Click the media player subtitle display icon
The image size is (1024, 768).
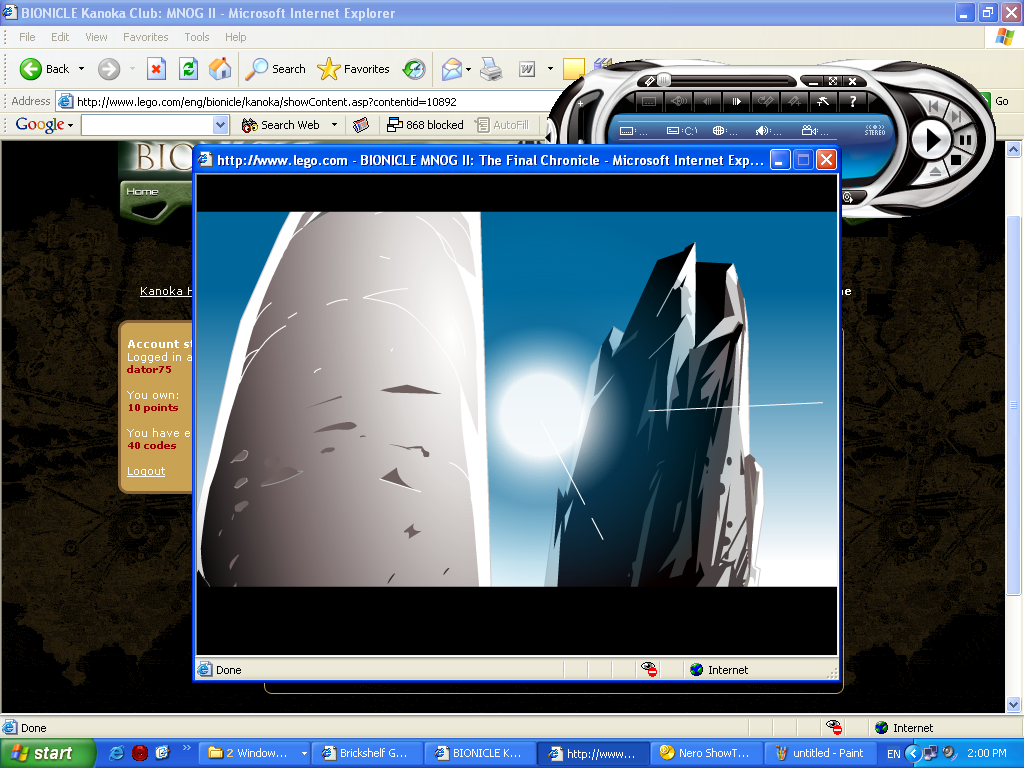coord(633,131)
